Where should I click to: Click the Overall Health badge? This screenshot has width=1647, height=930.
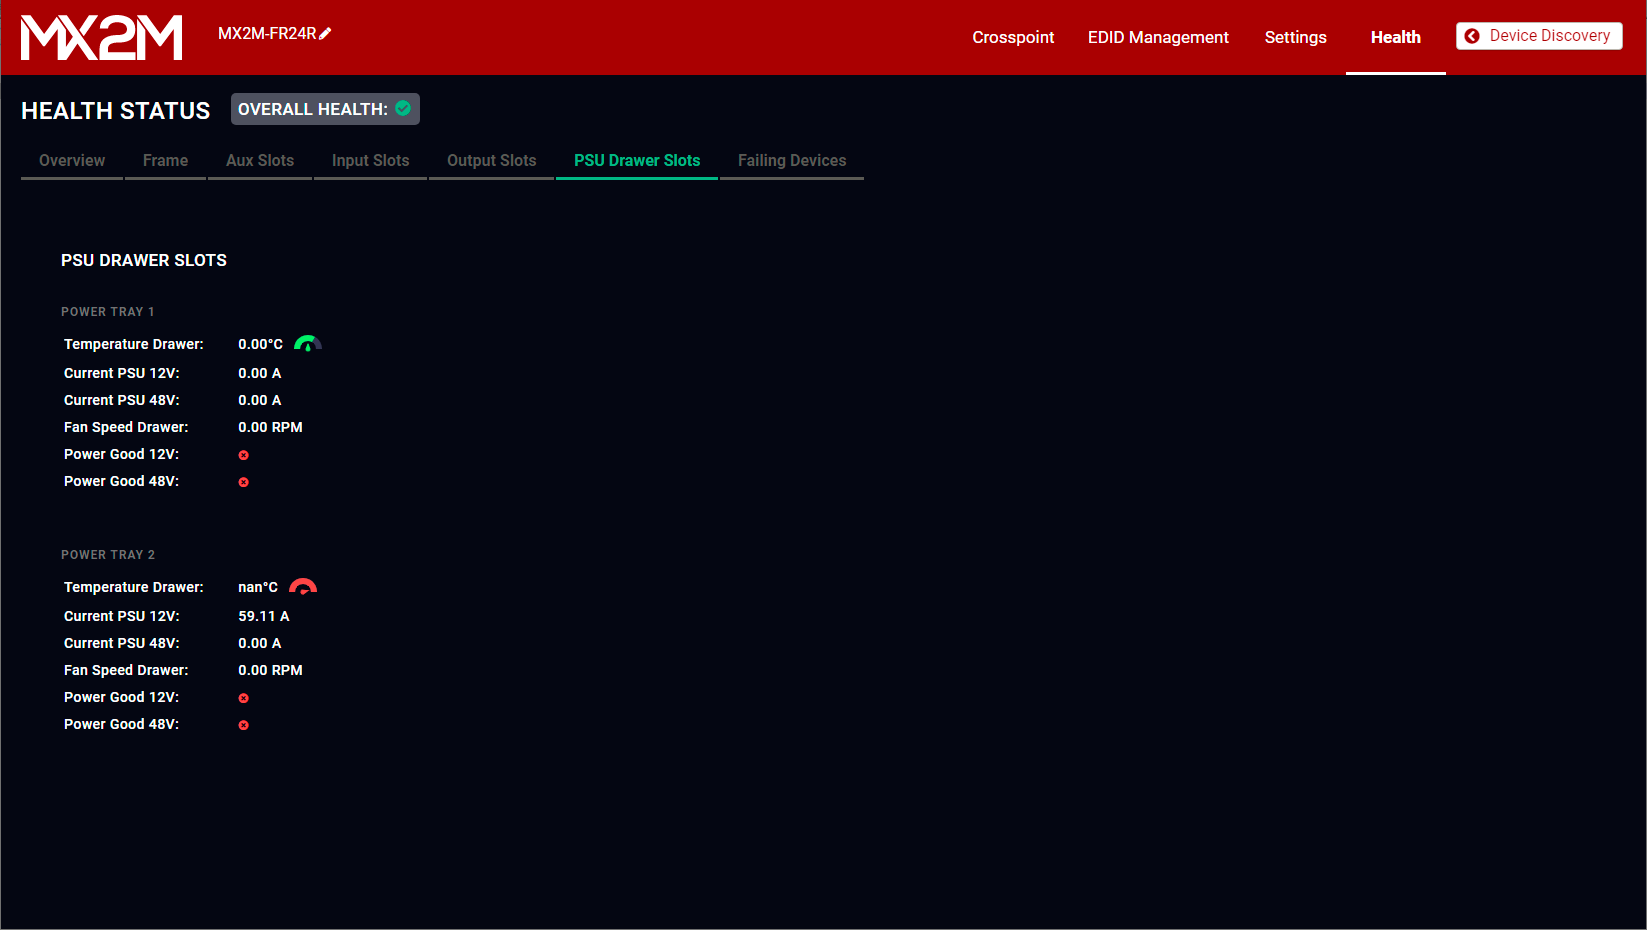click(325, 109)
